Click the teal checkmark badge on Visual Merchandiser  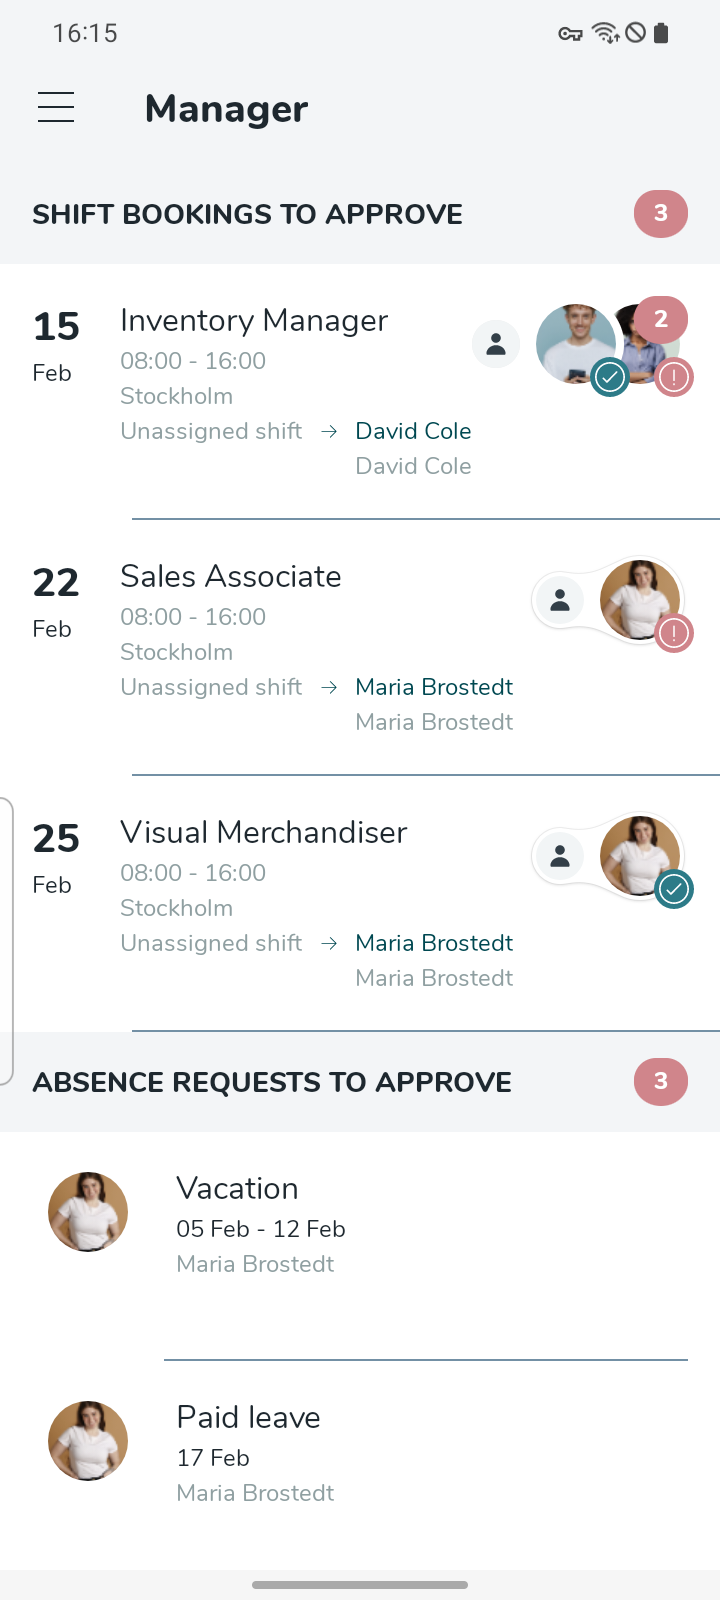[675, 889]
